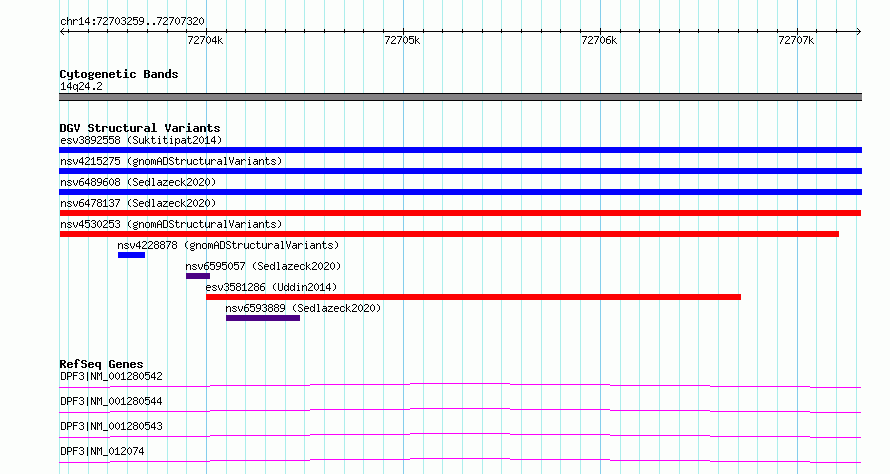The image size is (890, 474).
Task: Open variant label nsv4228878 (gnomADStructuralVariants)
Action: coord(228,245)
